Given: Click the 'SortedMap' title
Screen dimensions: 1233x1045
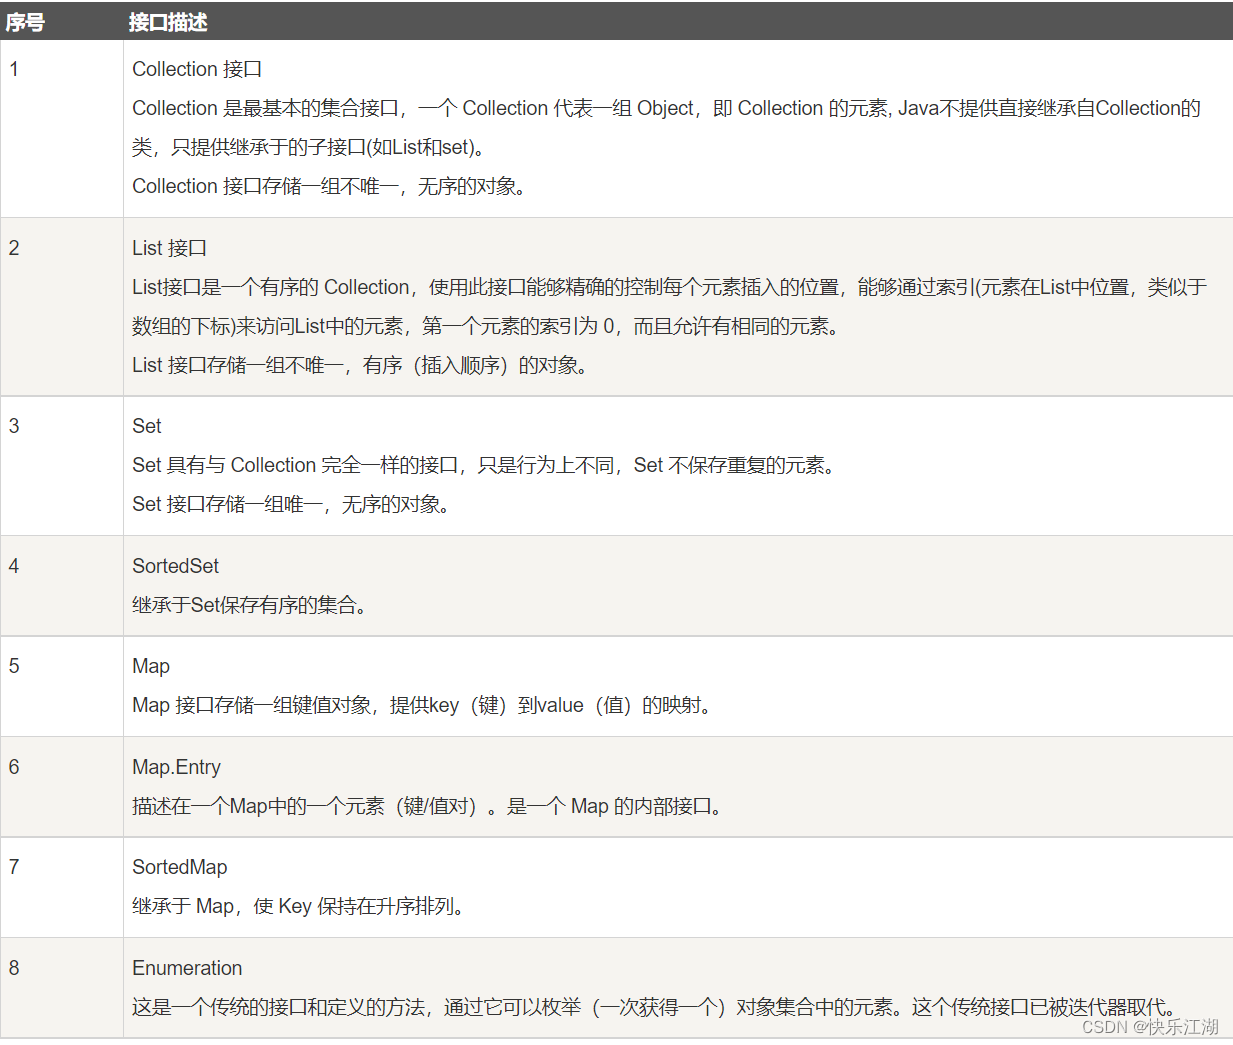Looking at the screenshot, I should point(180,867).
